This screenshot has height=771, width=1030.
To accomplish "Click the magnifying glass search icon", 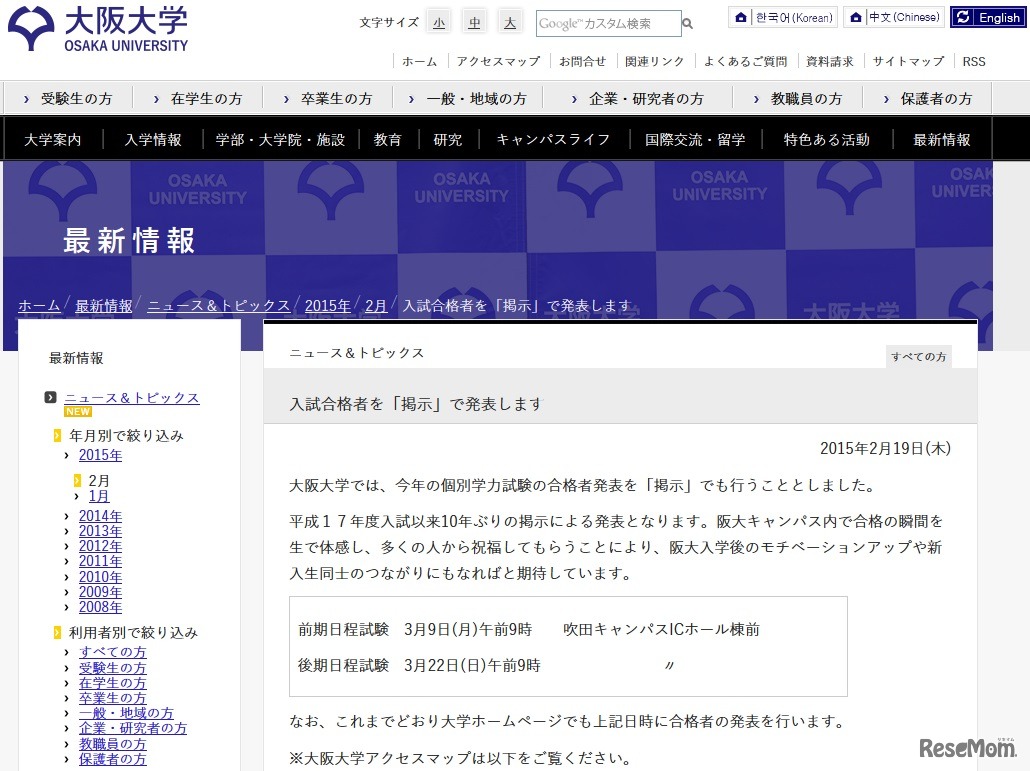I will point(686,22).
